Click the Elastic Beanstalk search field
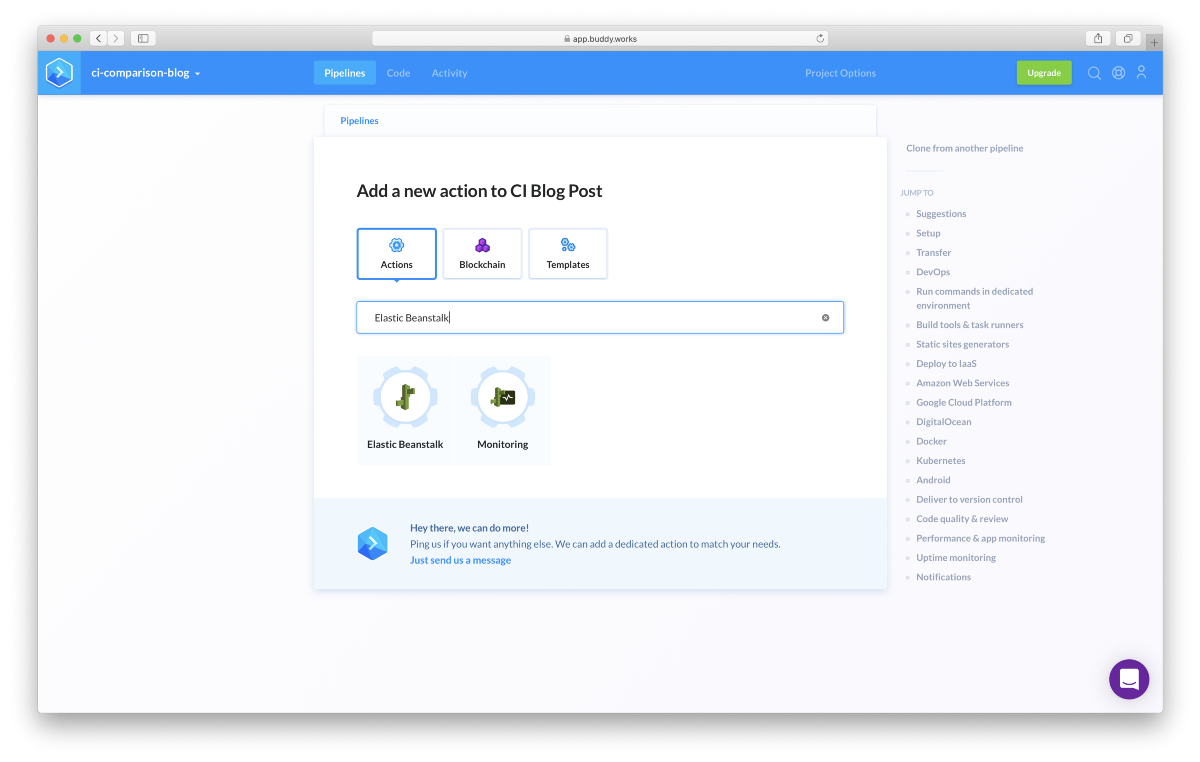This screenshot has width=1200, height=762. 600,317
